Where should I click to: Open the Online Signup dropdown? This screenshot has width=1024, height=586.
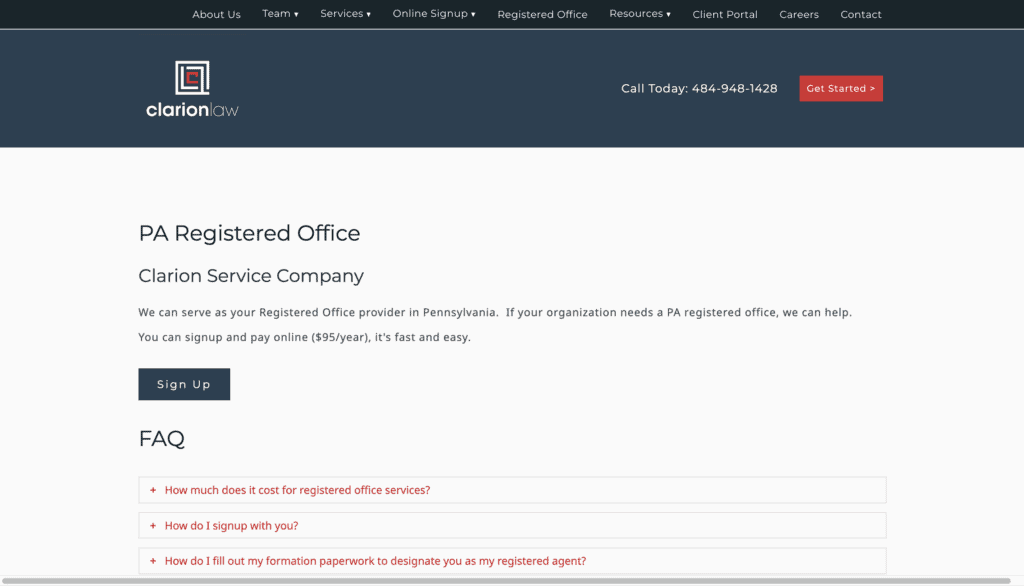[433, 13]
